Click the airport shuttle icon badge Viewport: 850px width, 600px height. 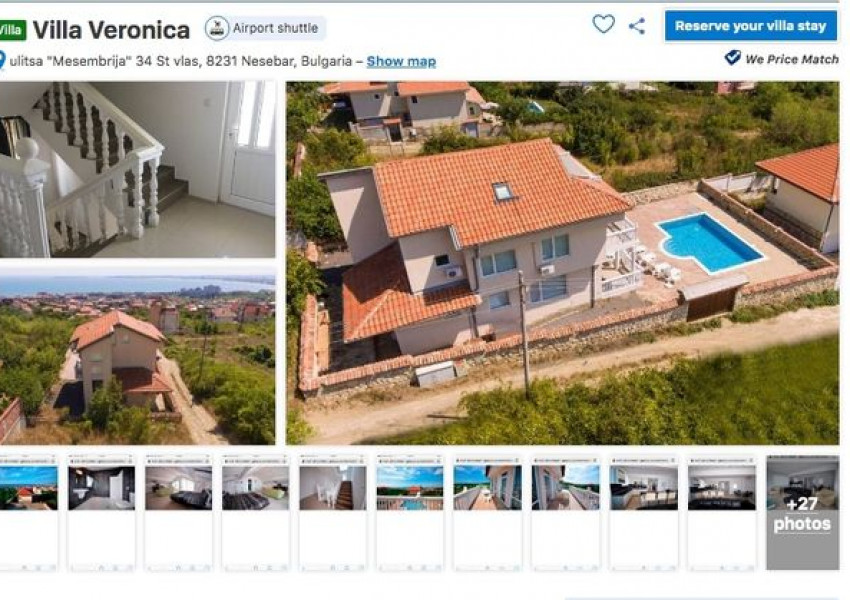(217, 28)
